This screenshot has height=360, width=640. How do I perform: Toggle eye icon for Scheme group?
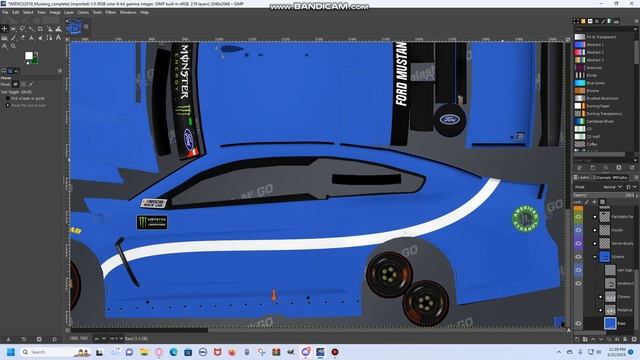(x=578, y=257)
